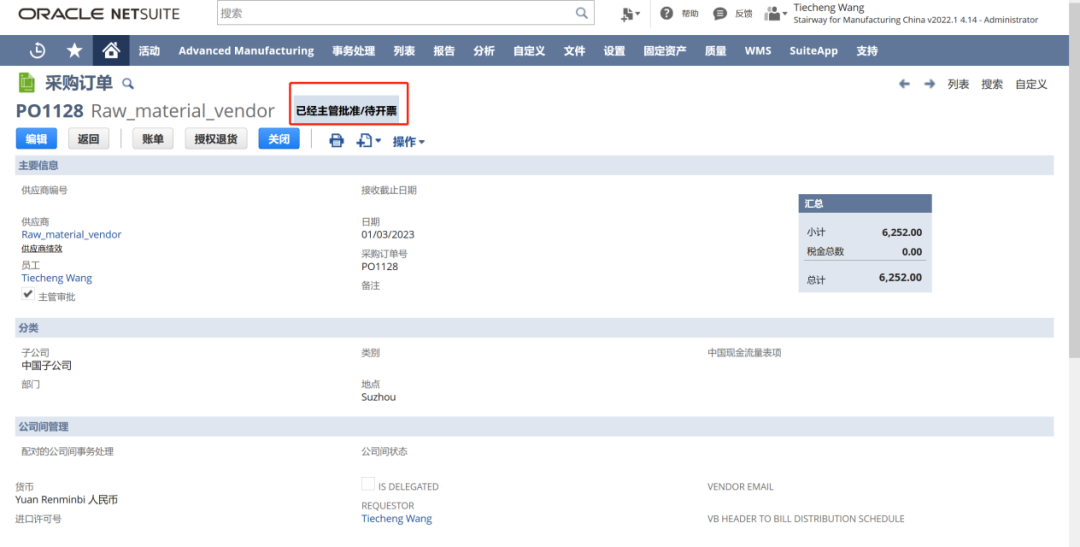Click the 帮助 help label
Image resolution: width=1080 pixels, height=547 pixels.
690,14
